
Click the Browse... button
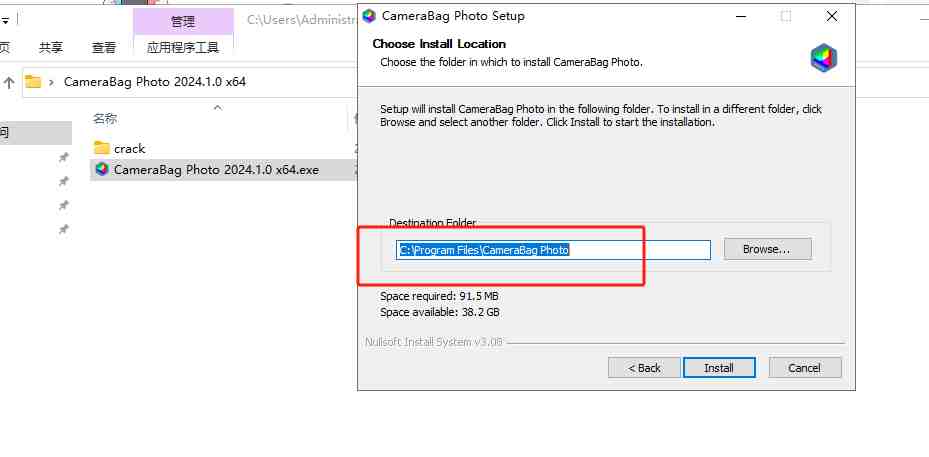click(x=767, y=249)
